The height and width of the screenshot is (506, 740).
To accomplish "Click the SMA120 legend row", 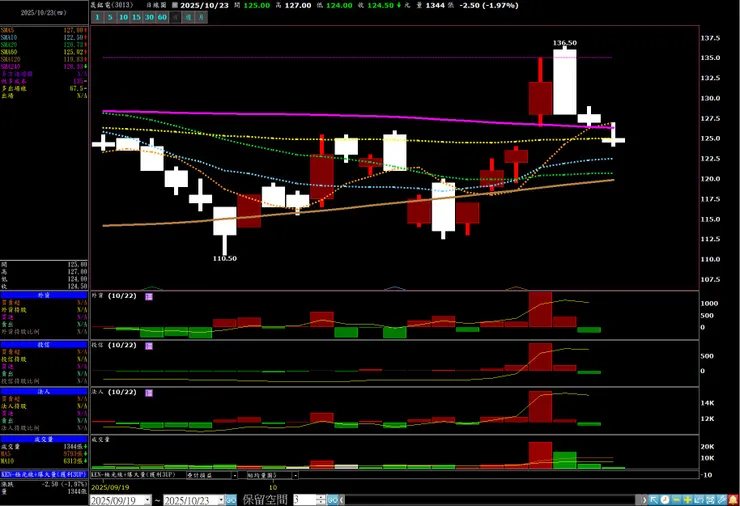I will pos(44,59).
